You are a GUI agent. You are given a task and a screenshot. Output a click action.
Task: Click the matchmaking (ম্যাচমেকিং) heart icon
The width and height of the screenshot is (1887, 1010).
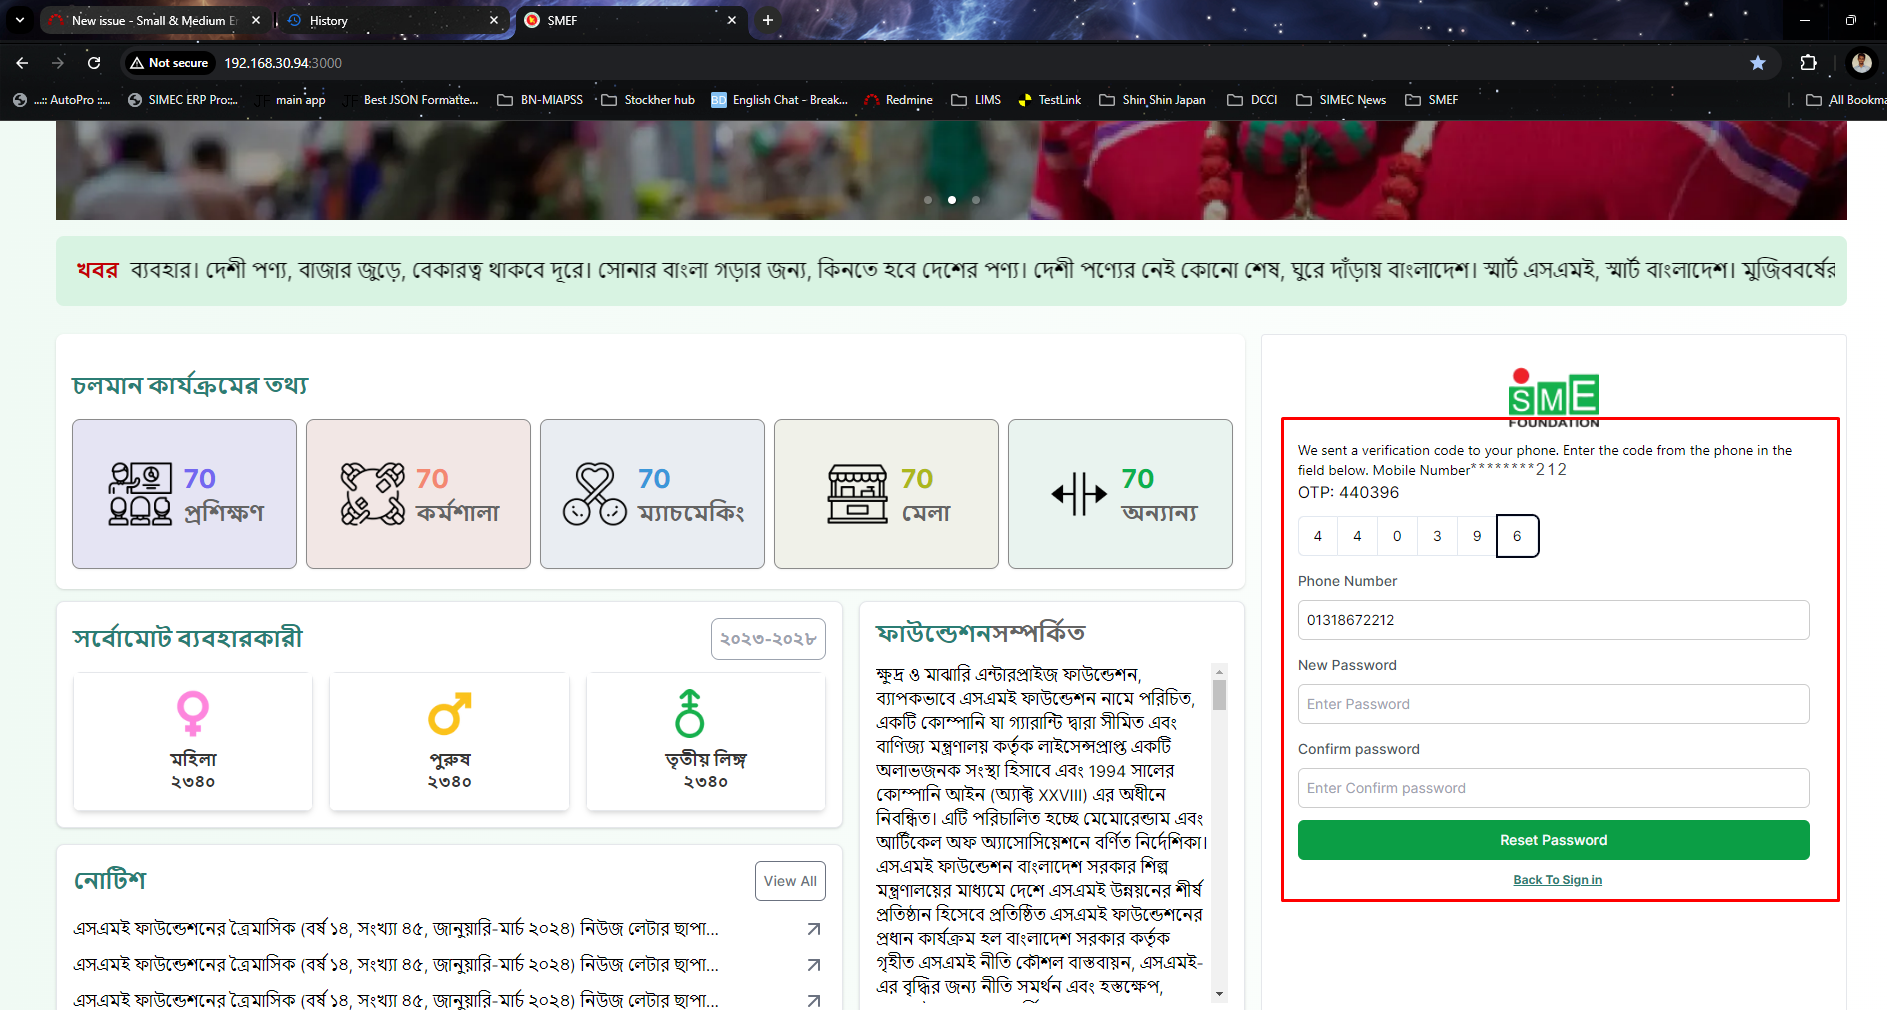coord(594,494)
